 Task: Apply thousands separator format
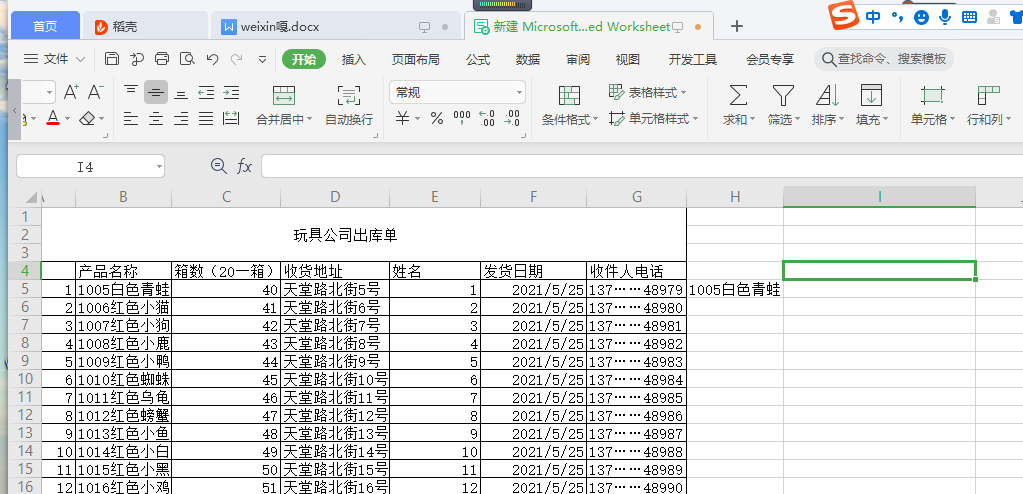(x=462, y=119)
